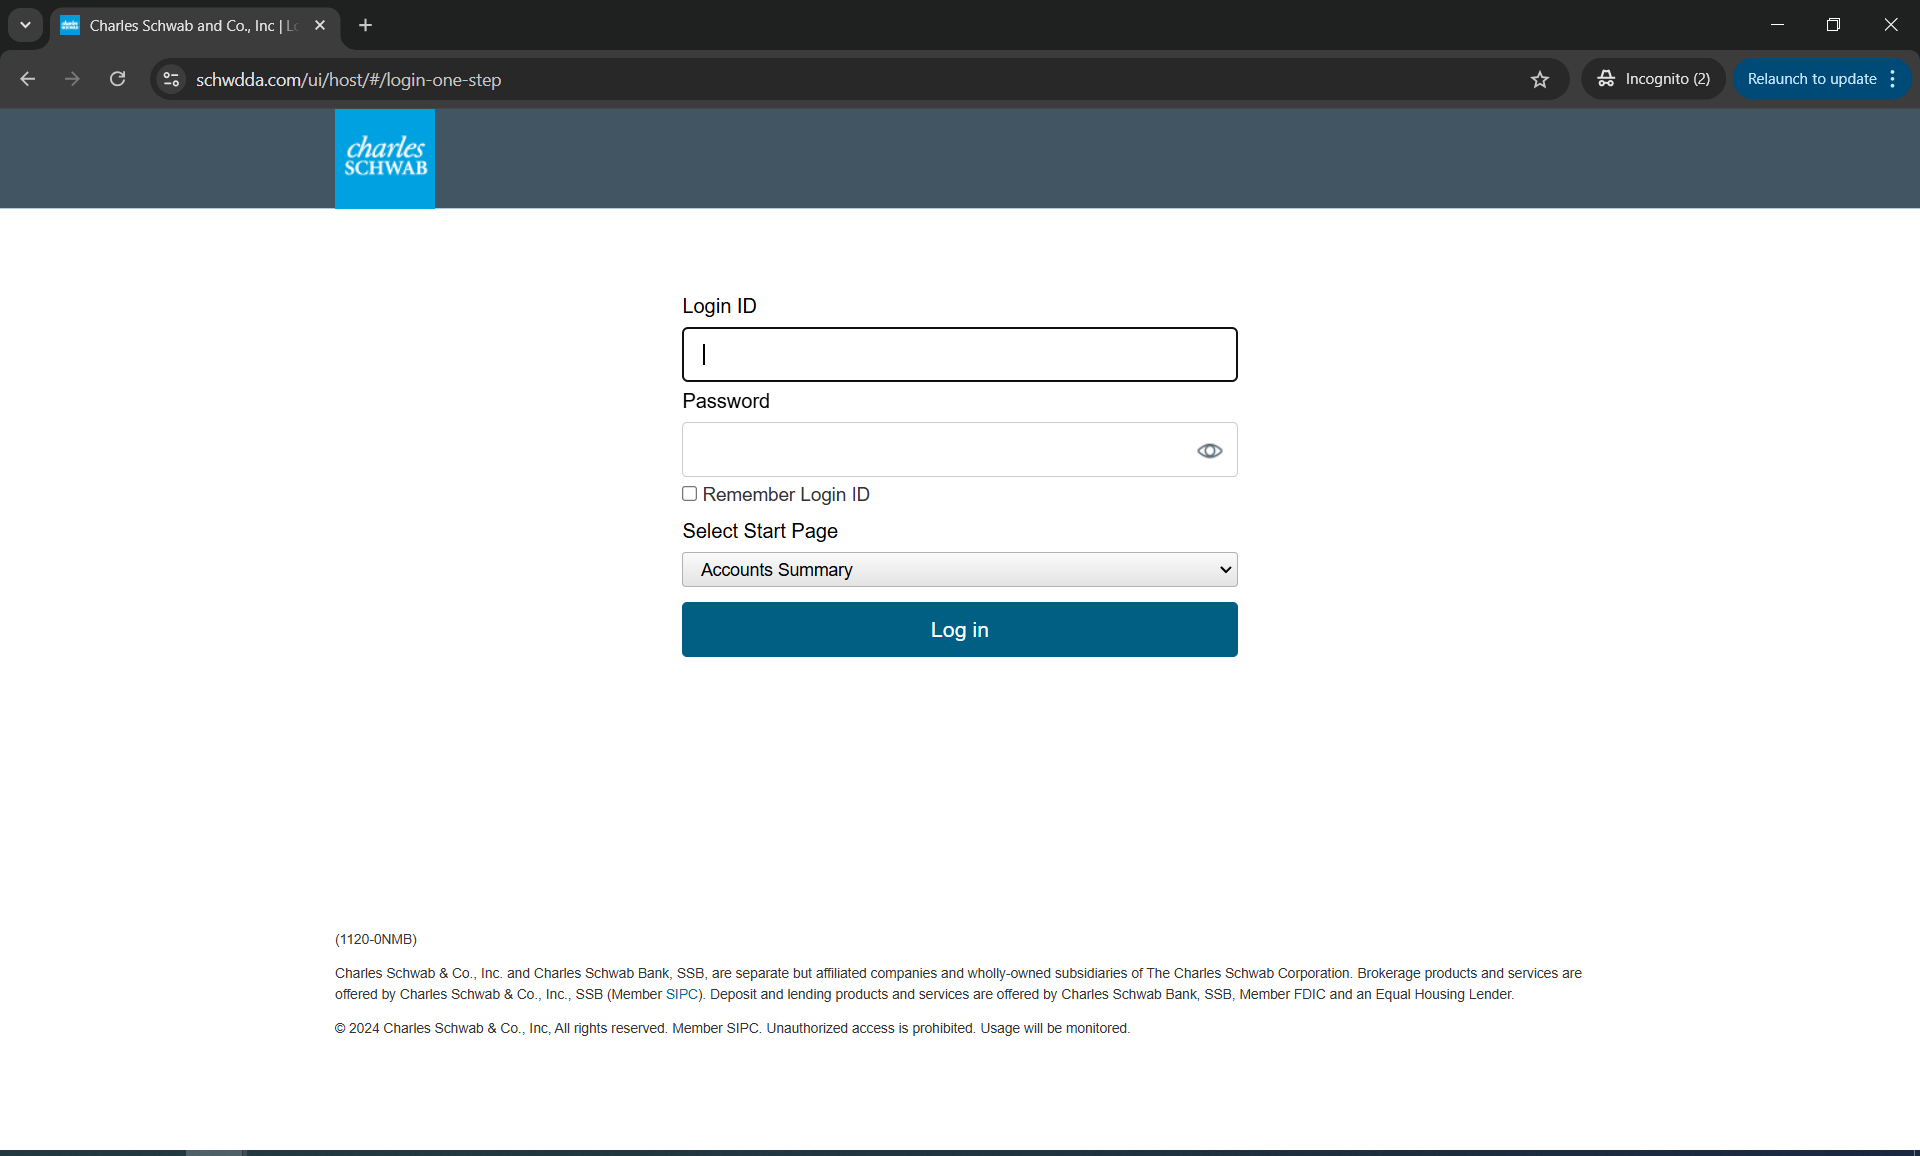
Task: Click the (1120-0NMB) footer code
Action: click(x=376, y=940)
